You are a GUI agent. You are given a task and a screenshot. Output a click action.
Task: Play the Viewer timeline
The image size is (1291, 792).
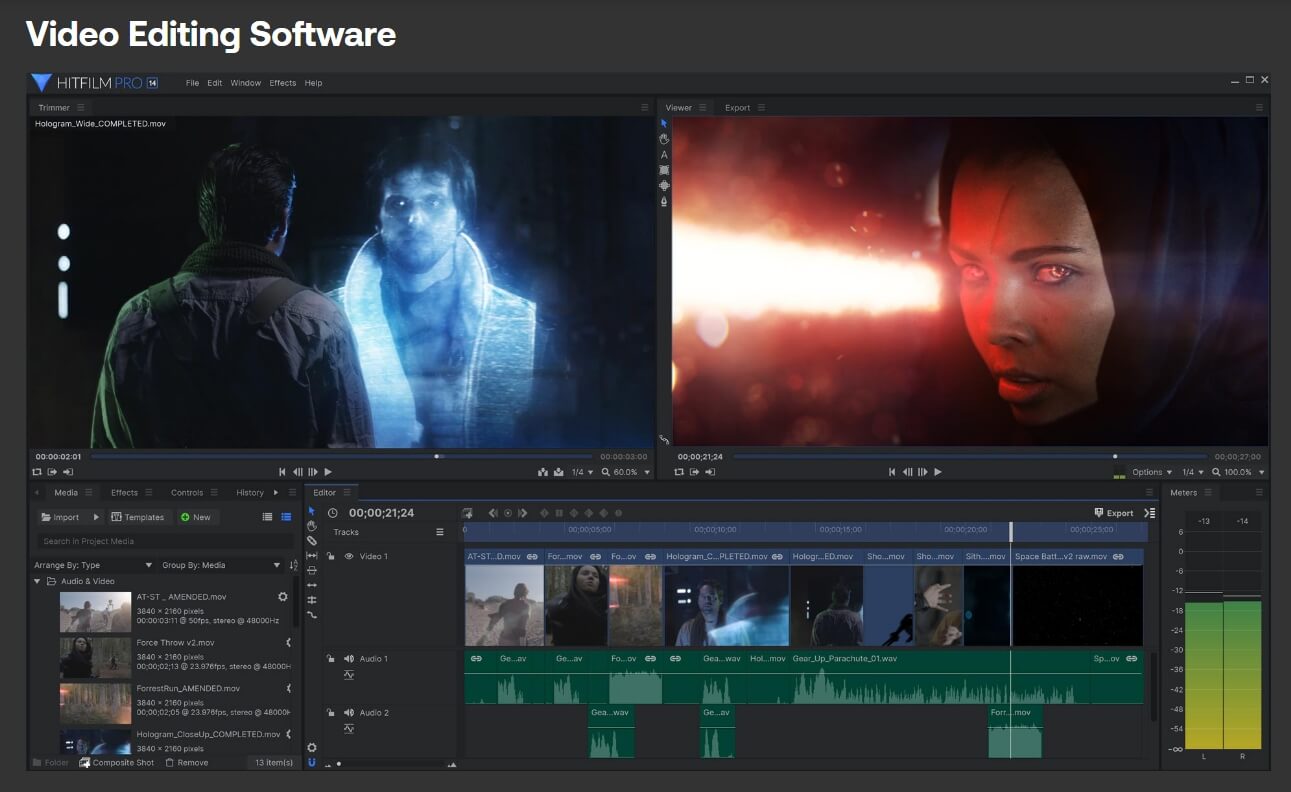[937, 472]
